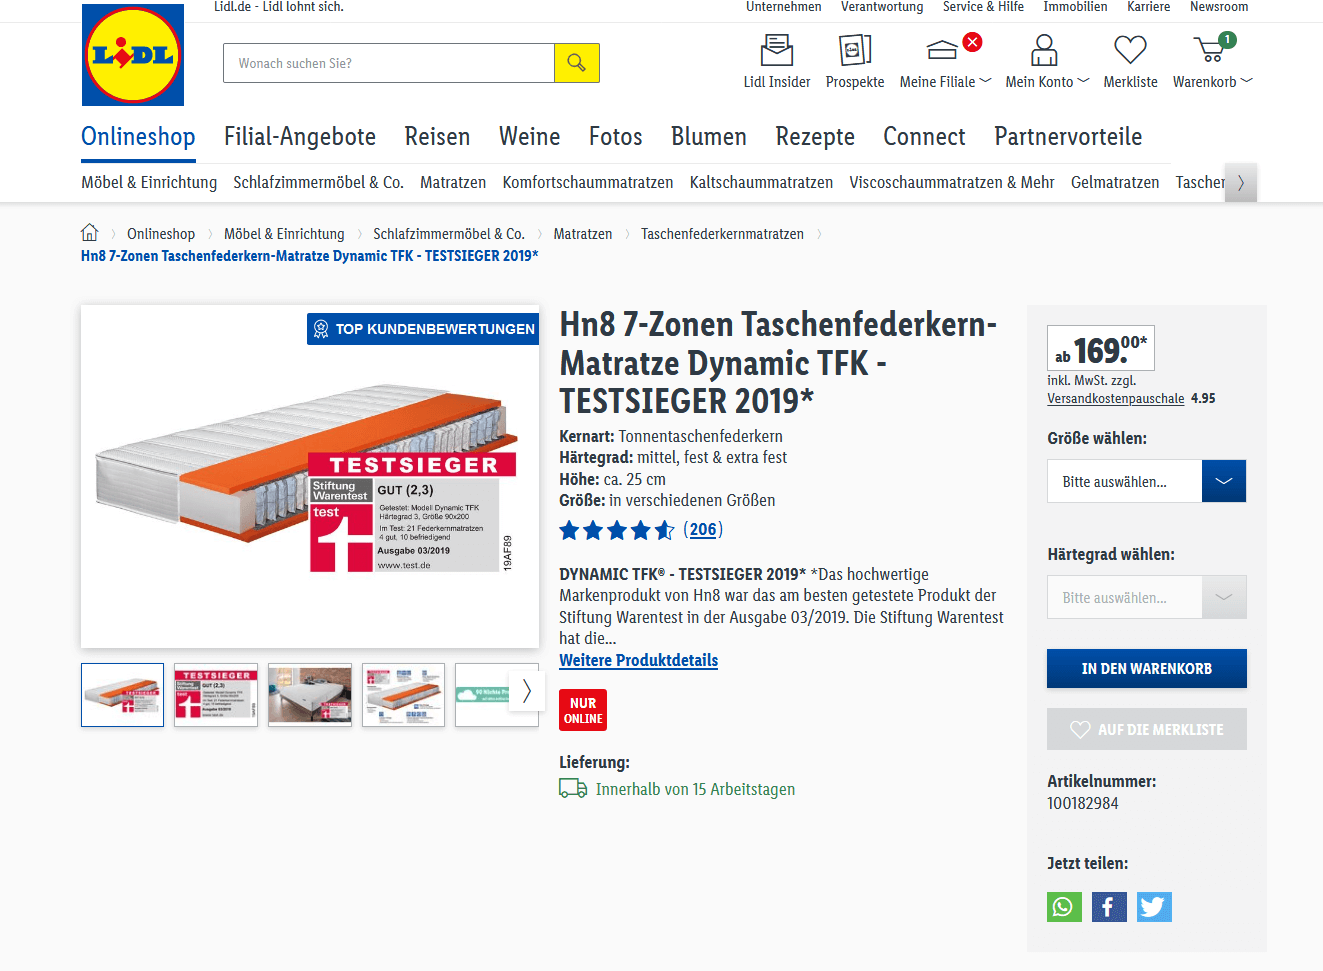
Task: Select the bedroom photo thumbnail
Action: 310,694
